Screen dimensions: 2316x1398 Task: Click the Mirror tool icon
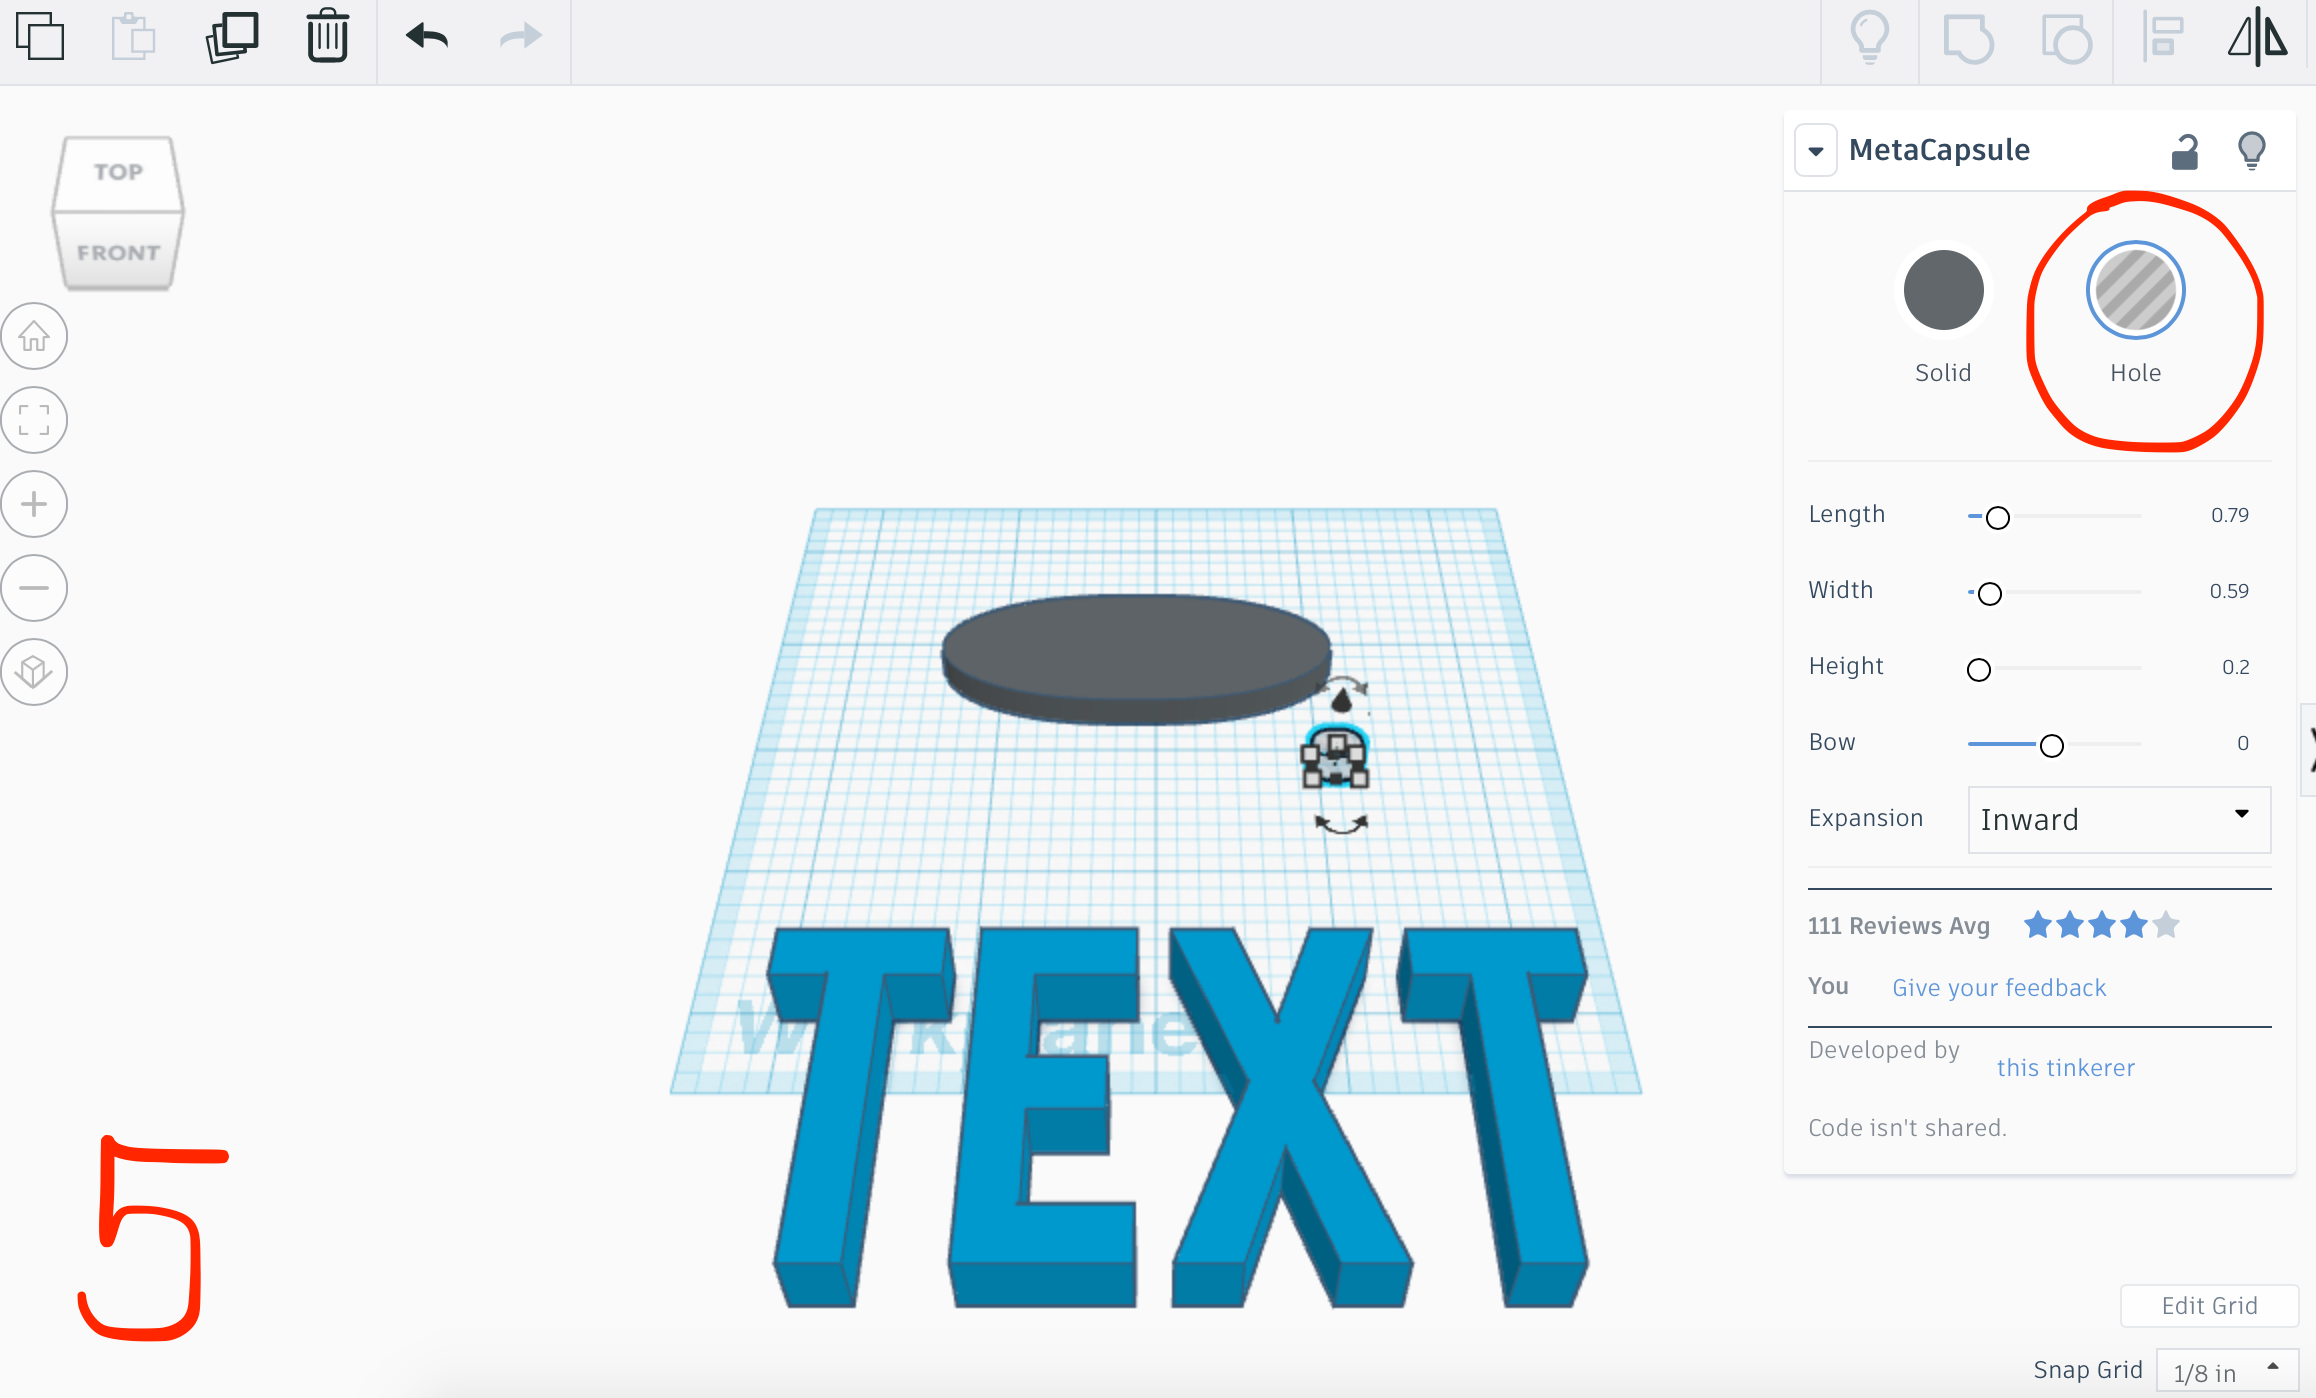point(2257,38)
